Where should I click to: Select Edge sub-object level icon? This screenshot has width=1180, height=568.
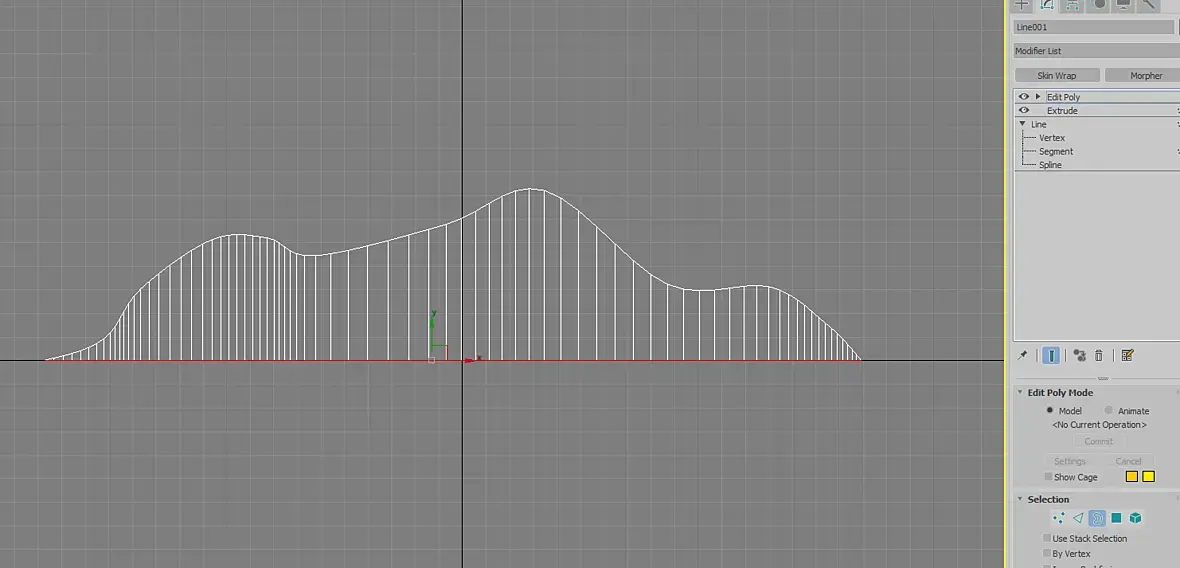click(1078, 518)
